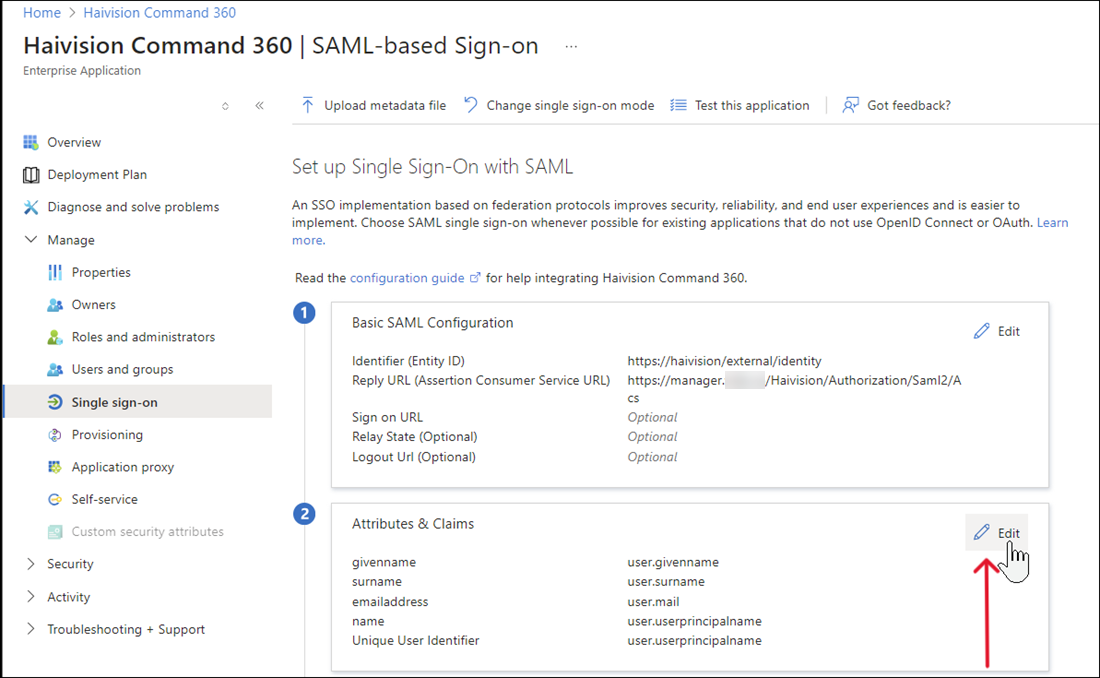This screenshot has height=678, width=1100.
Task: Open the ellipsis menu next to SAML-based Sign-on
Action: (573, 44)
